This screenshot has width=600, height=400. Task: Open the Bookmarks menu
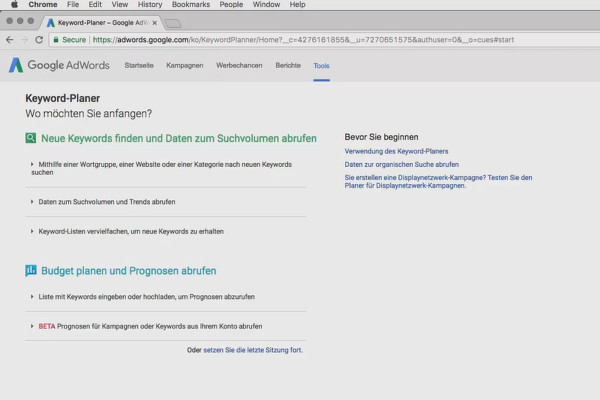(191, 5)
